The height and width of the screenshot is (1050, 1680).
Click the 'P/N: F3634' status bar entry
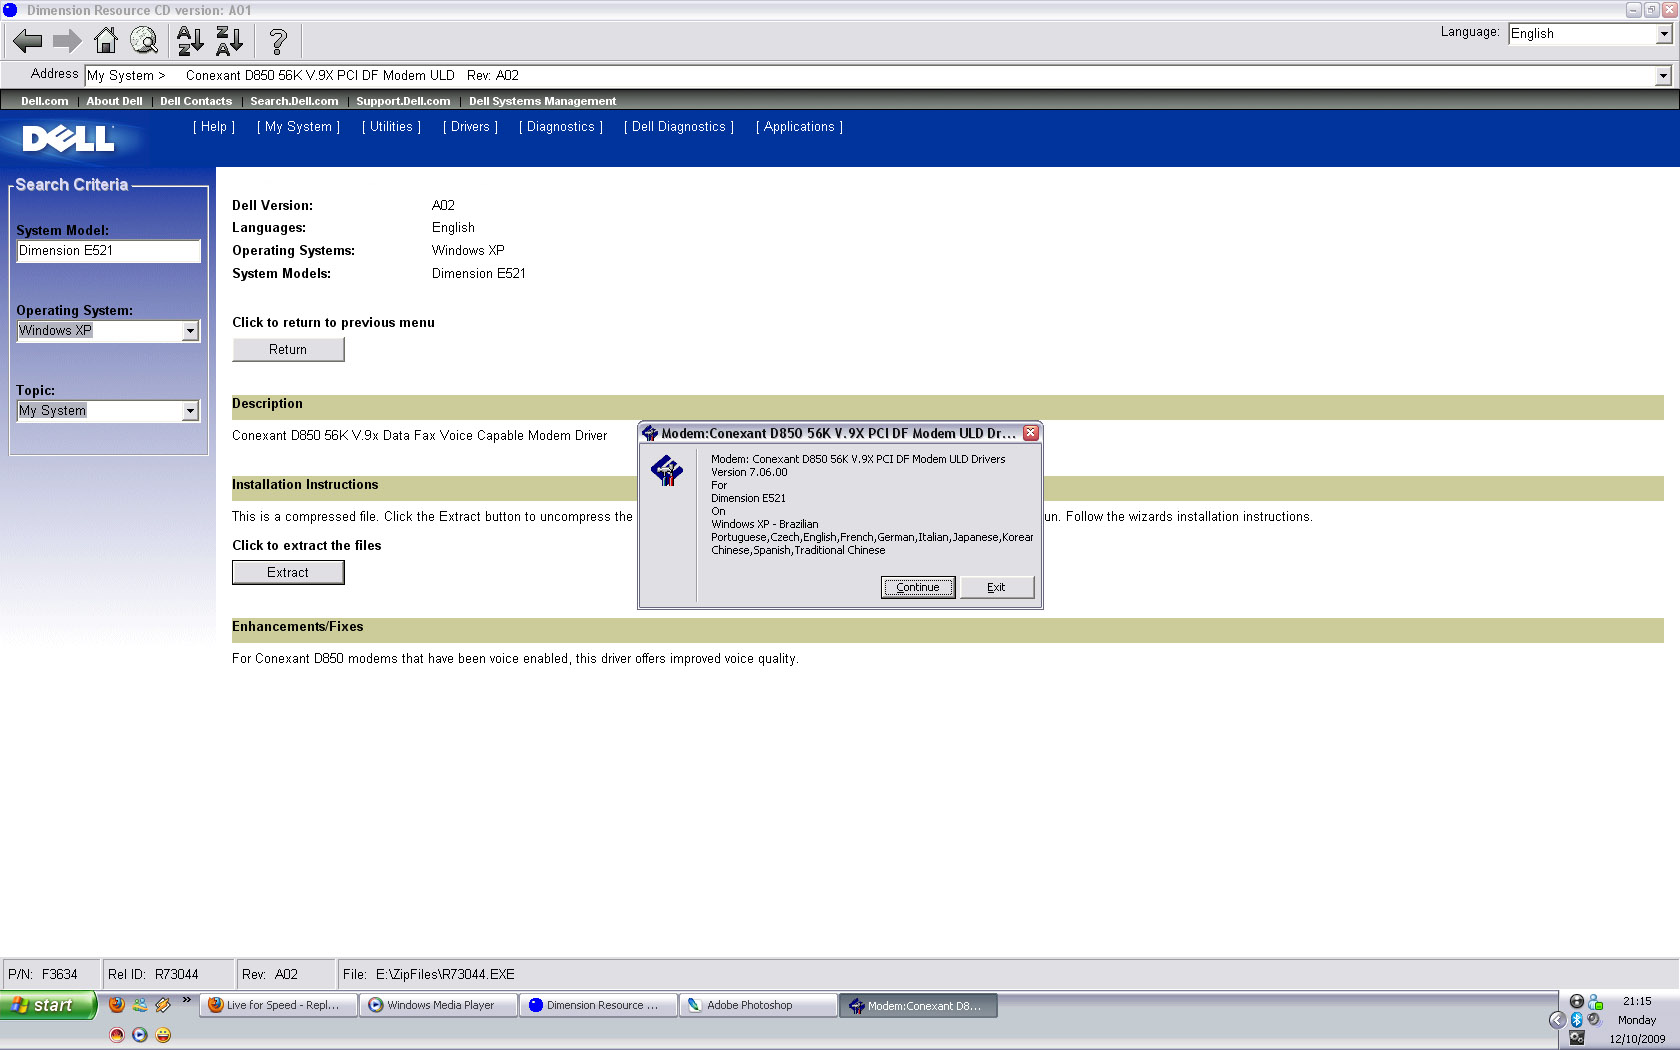point(43,974)
